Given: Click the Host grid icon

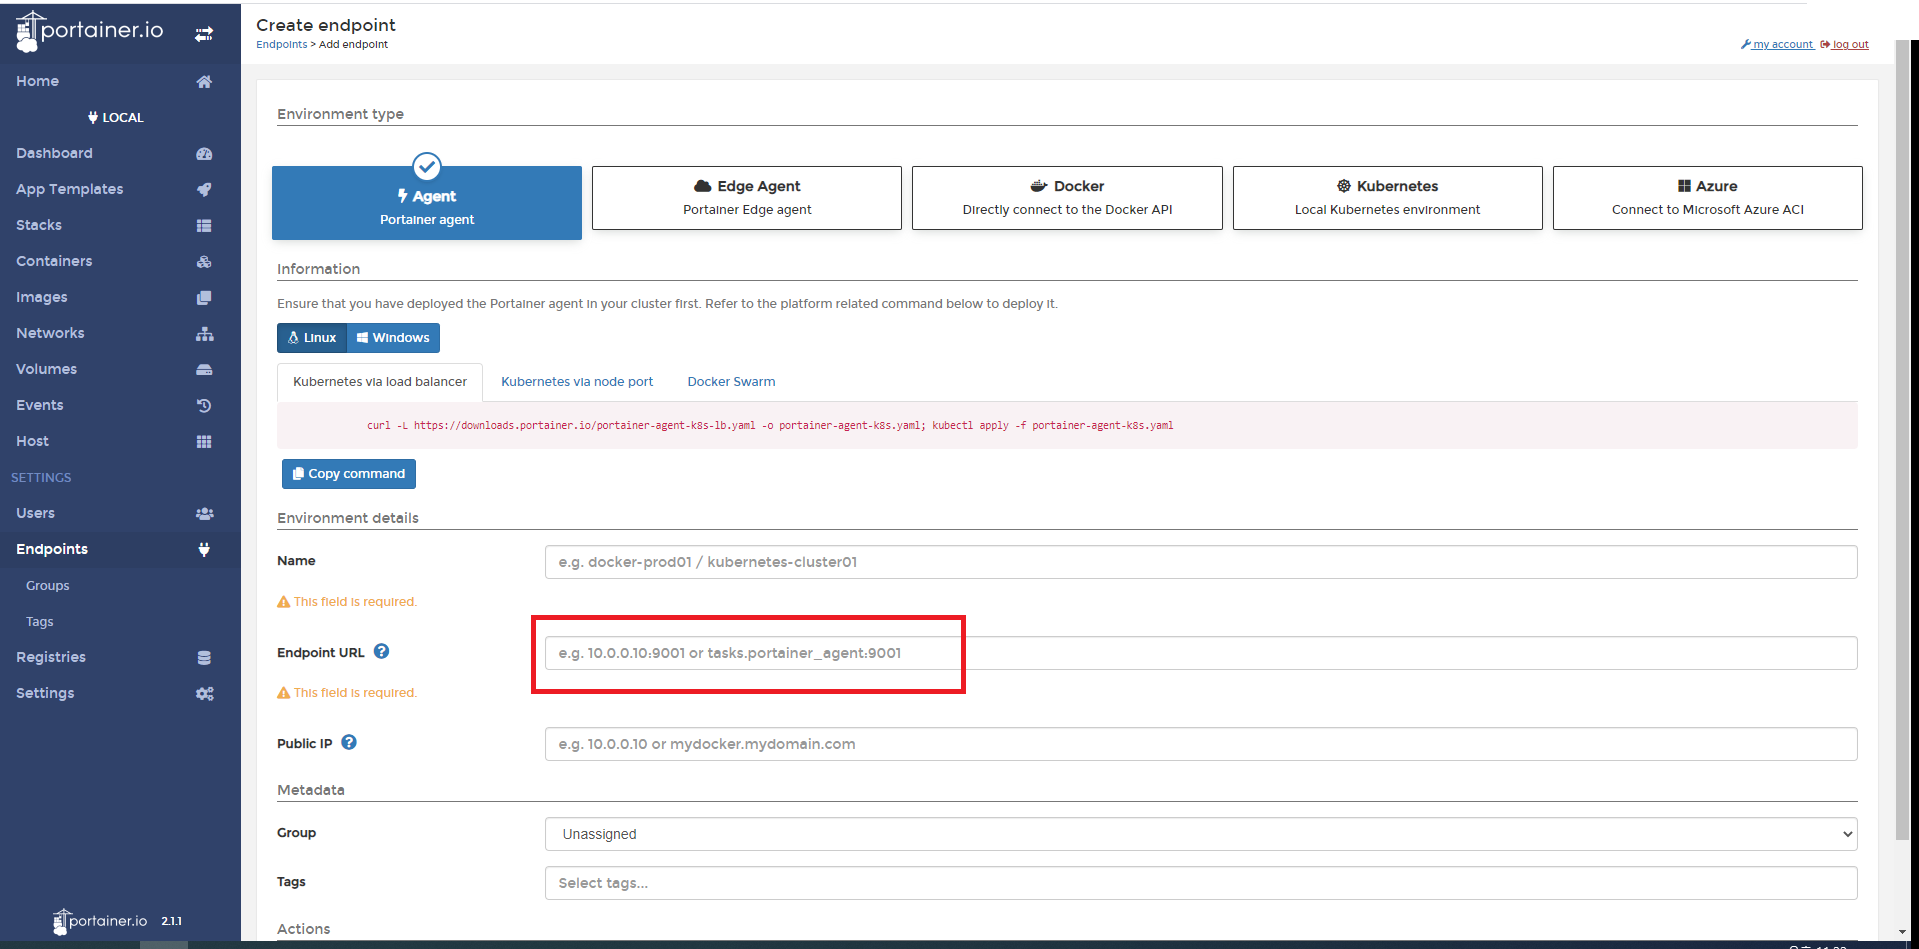Looking at the screenshot, I should pos(204,442).
